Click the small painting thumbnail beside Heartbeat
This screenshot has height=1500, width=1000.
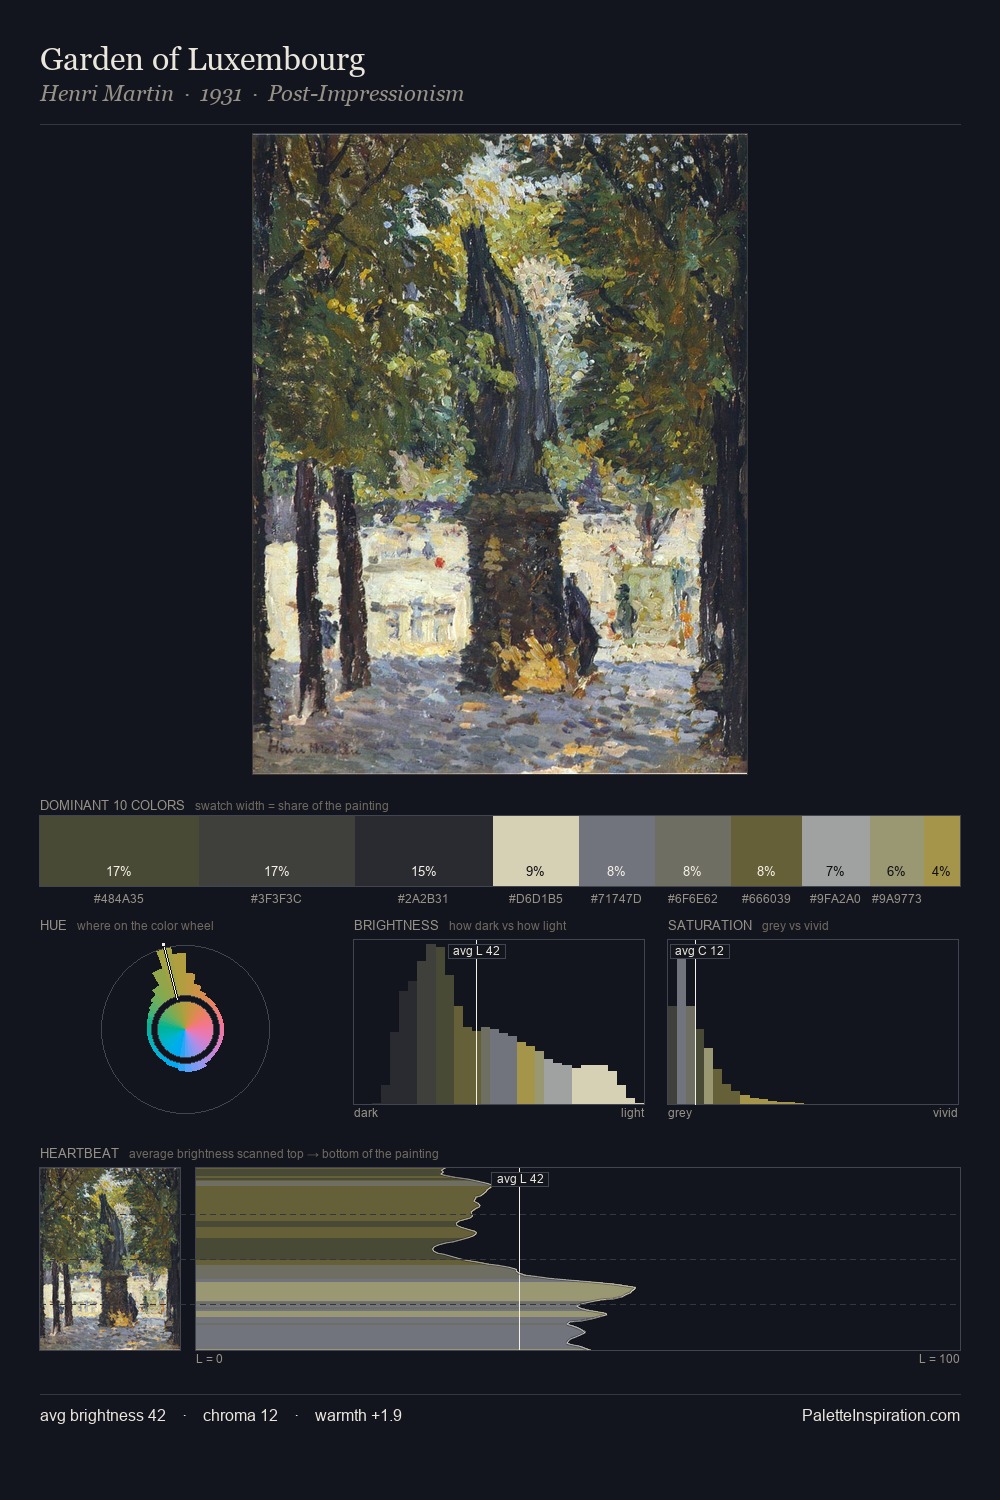[110, 1259]
